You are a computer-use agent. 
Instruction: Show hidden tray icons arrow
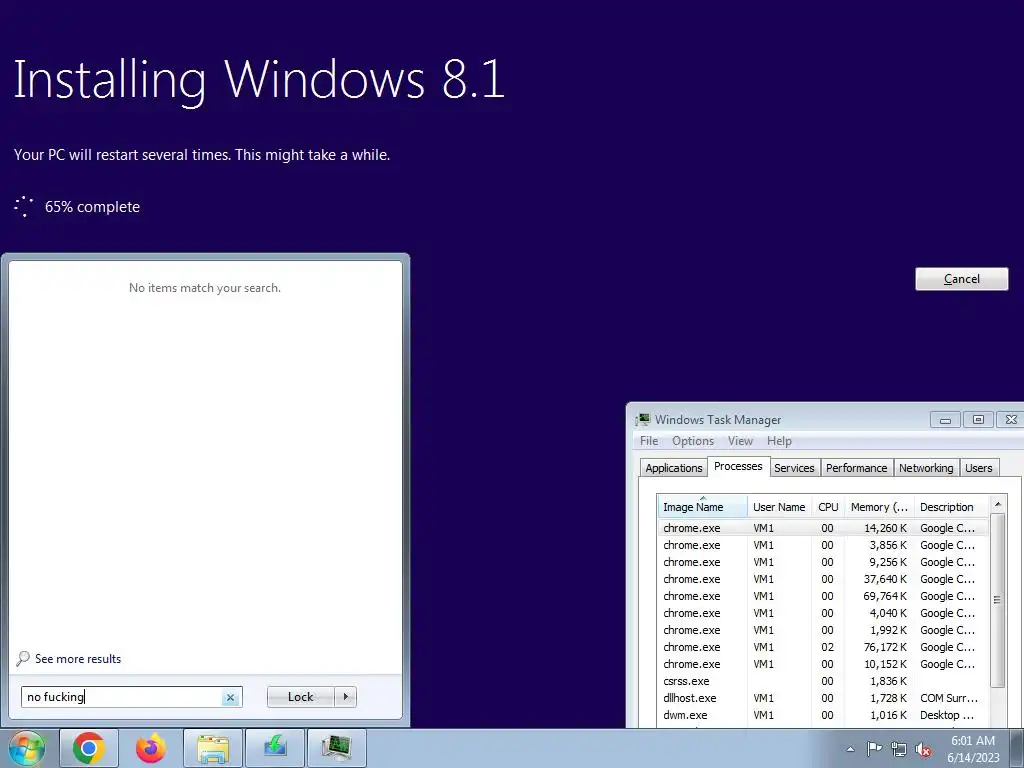(x=850, y=749)
